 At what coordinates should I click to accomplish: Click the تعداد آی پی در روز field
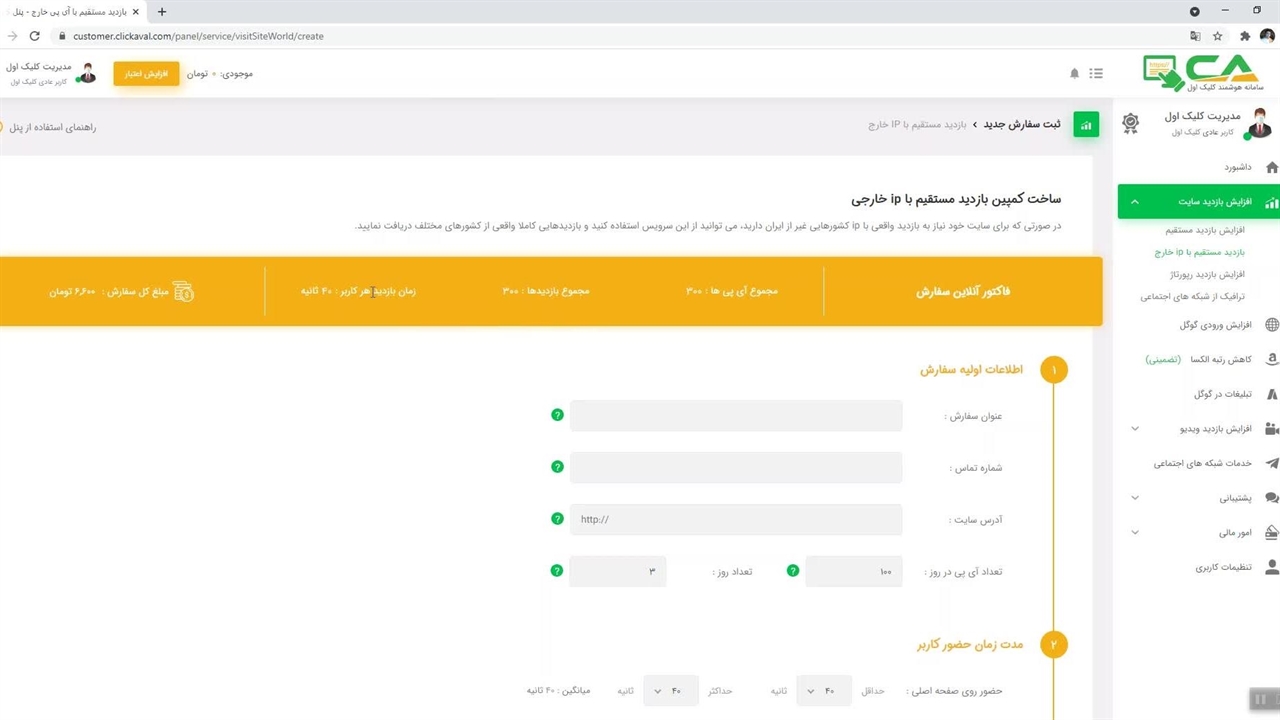[853, 572]
